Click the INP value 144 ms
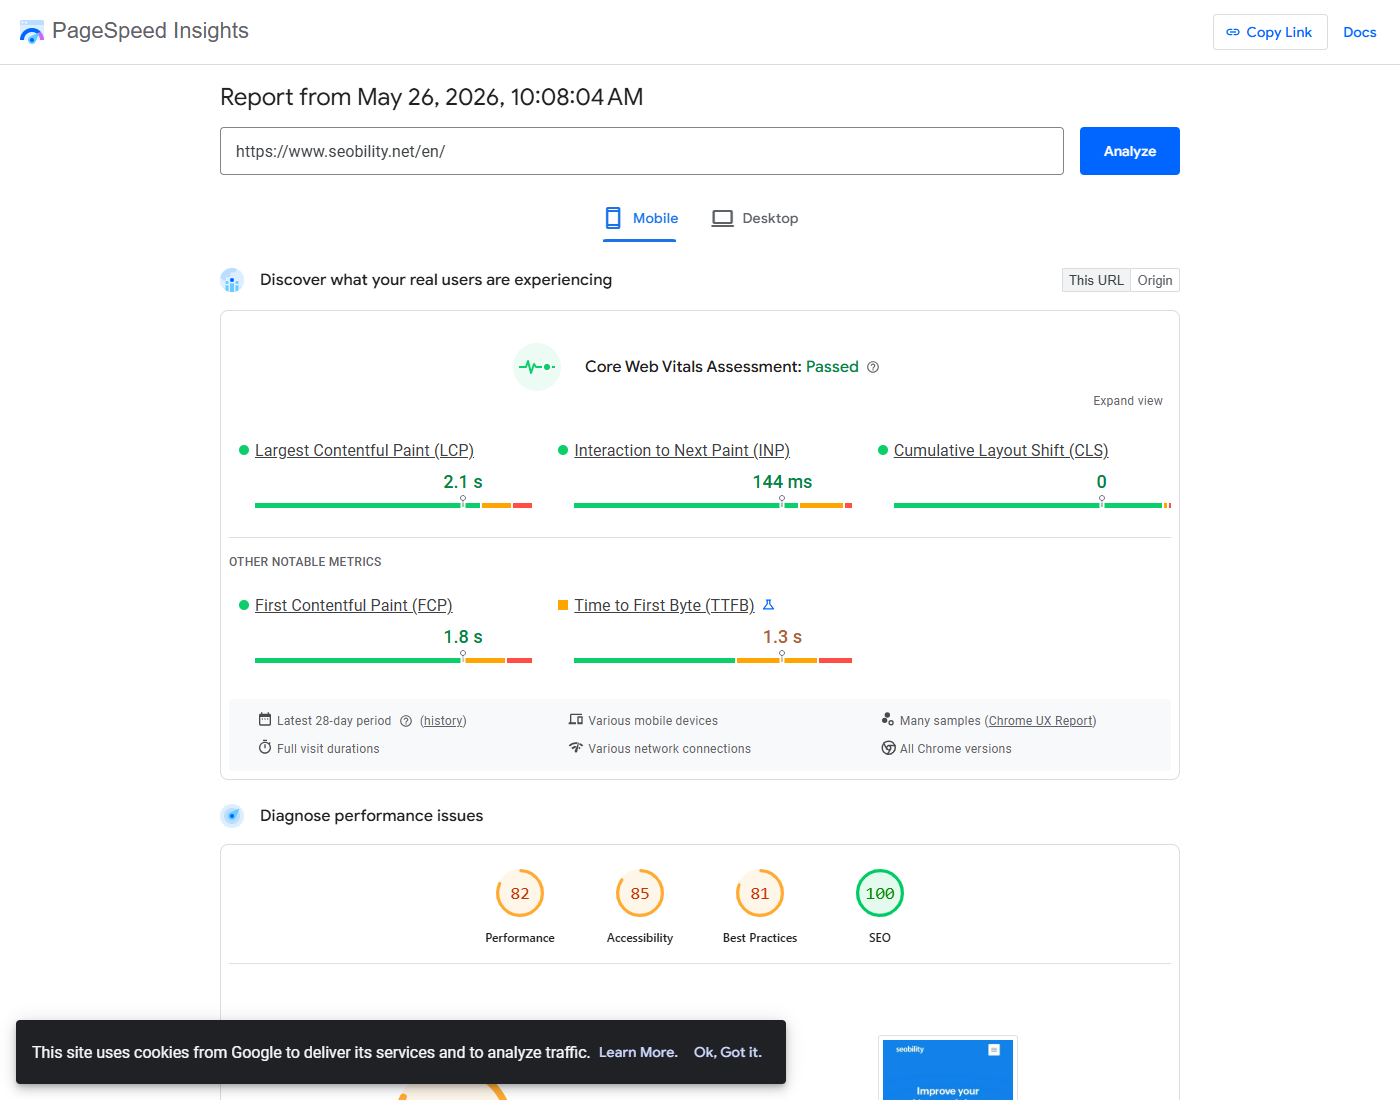Image resolution: width=1400 pixels, height=1100 pixels. click(x=782, y=482)
